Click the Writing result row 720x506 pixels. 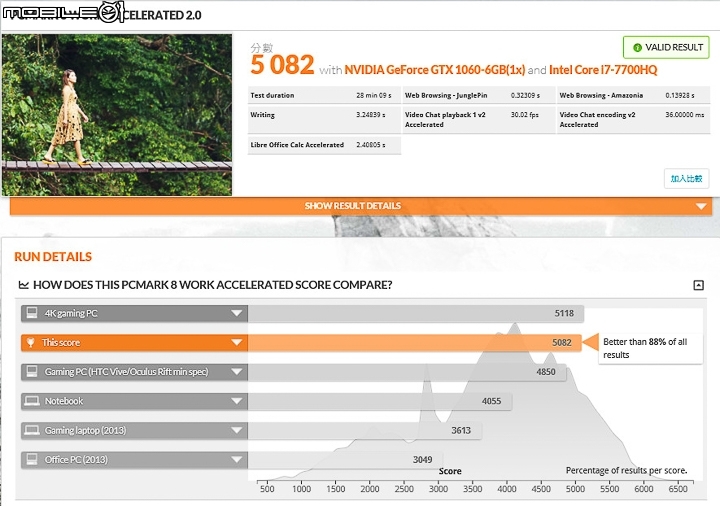(324, 120)
